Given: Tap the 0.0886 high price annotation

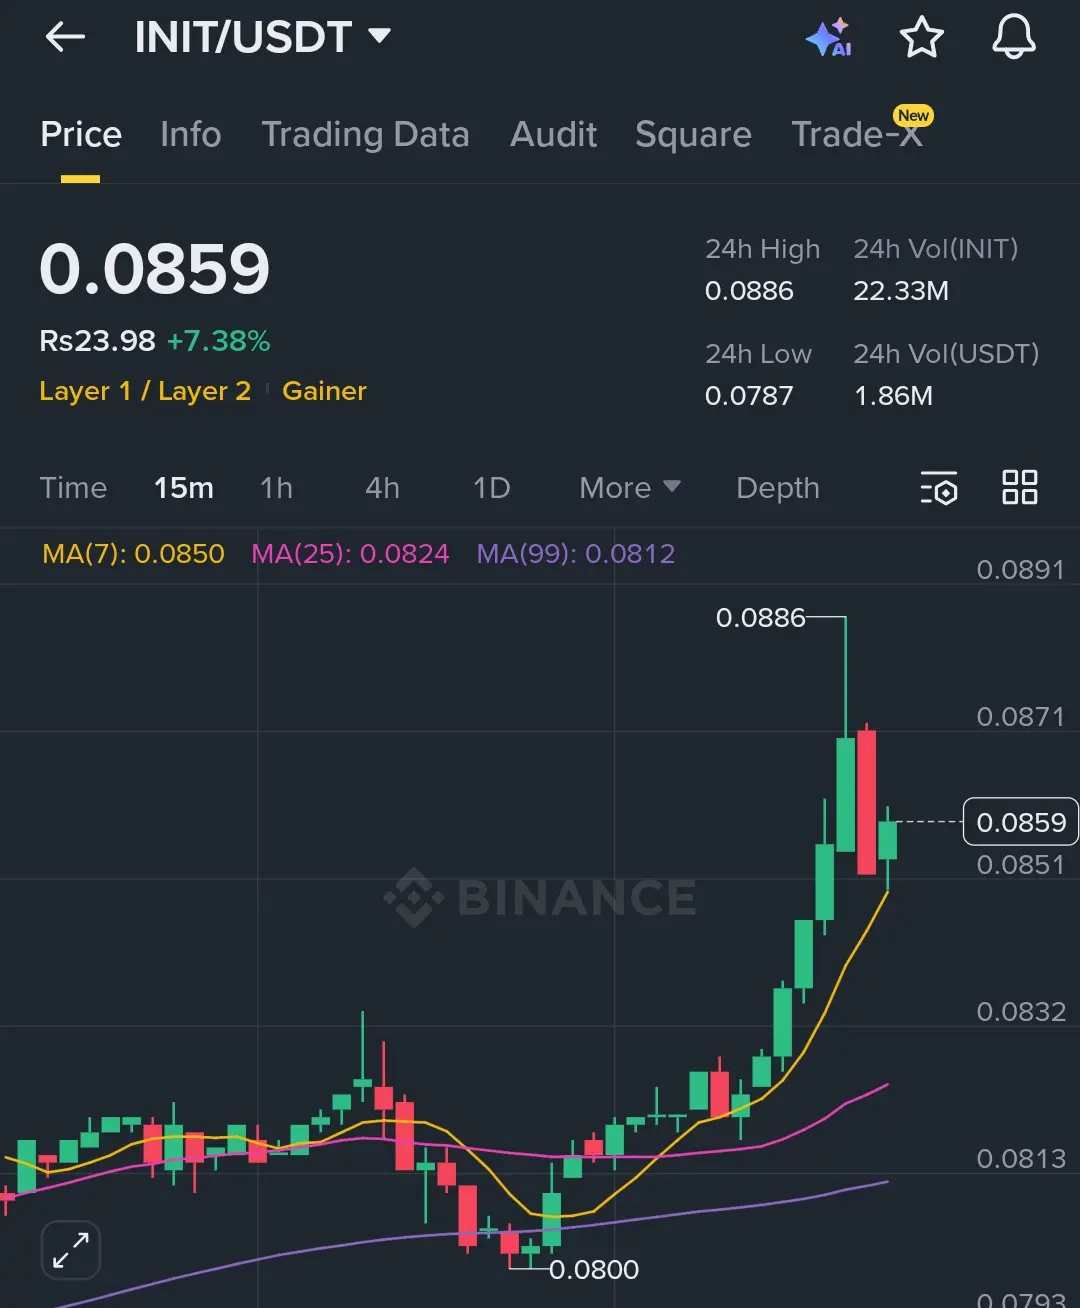Looking at the screenshot, I should (760, 618).
